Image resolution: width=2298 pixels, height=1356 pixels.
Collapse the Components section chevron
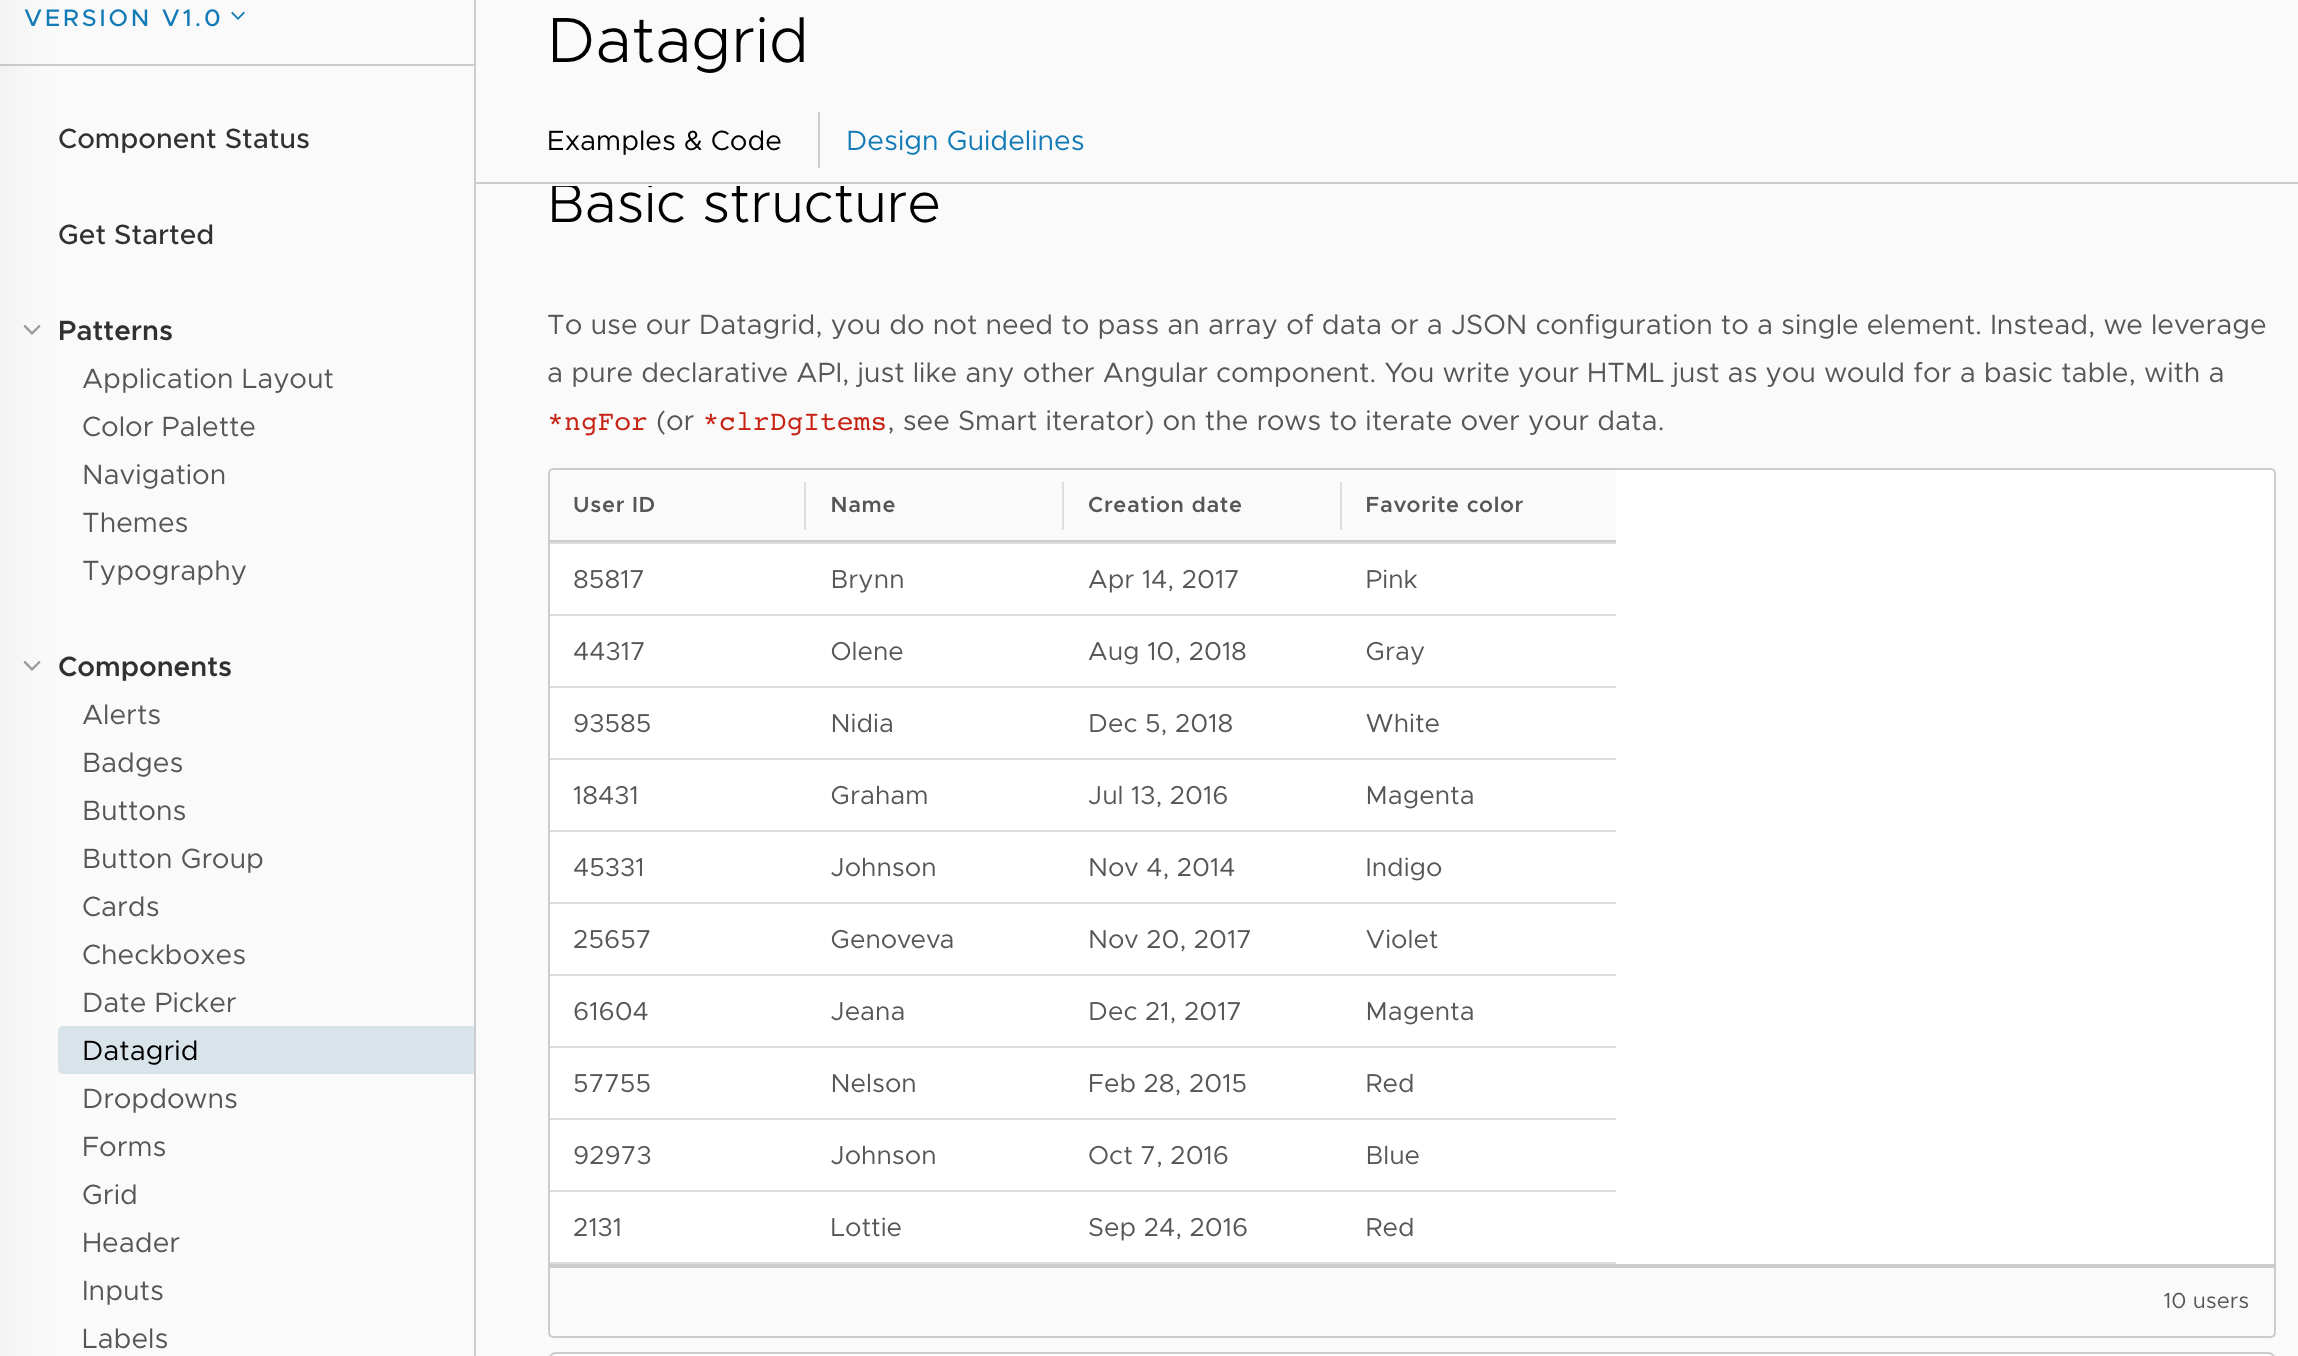point(32,666)
